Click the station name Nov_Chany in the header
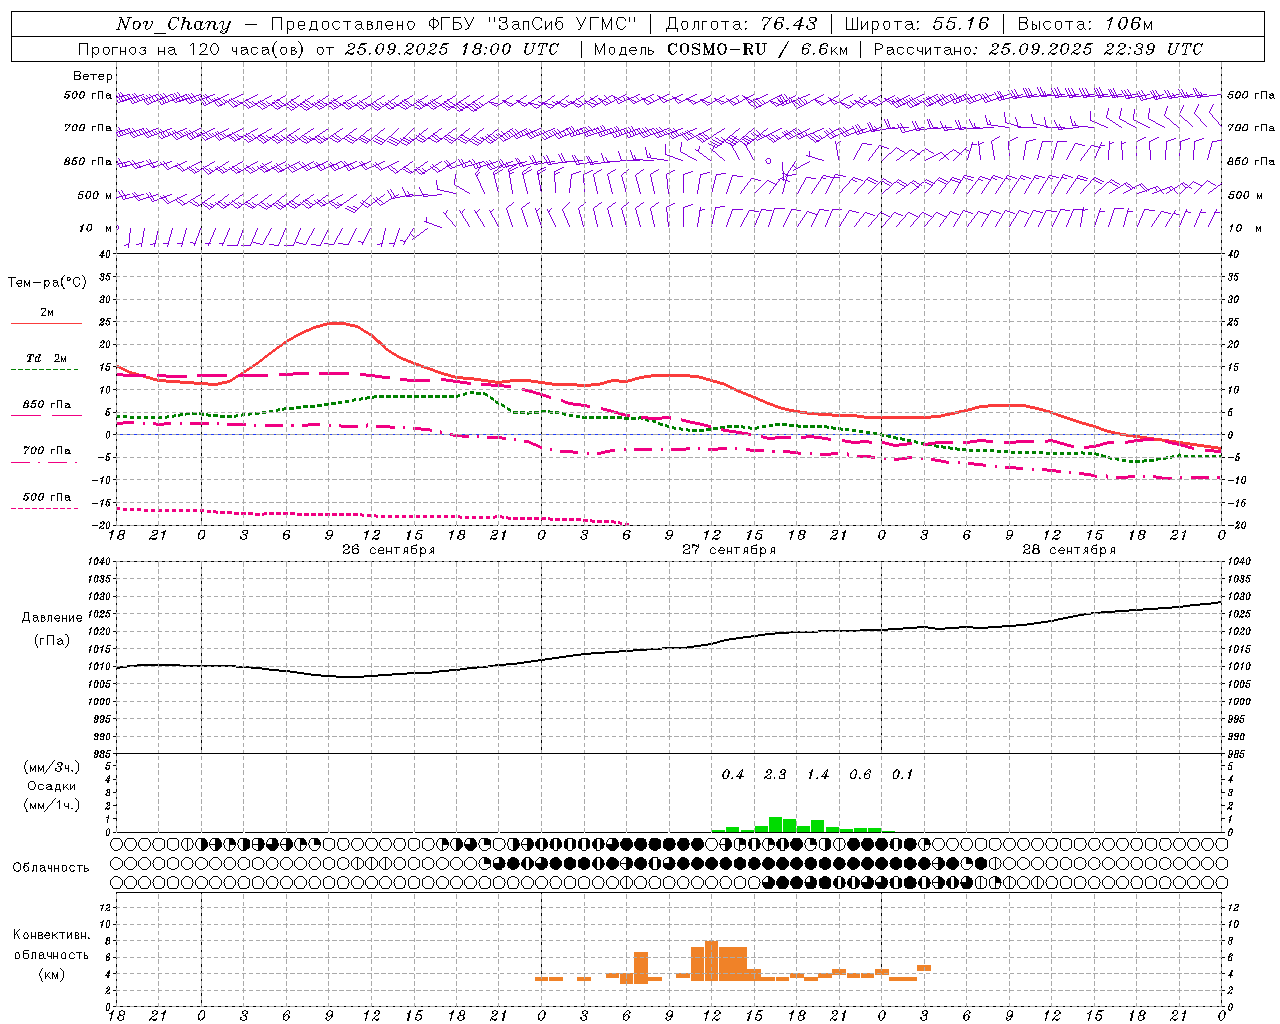Viewport: 1280px width, 1024px height. (x=173, y=24)
